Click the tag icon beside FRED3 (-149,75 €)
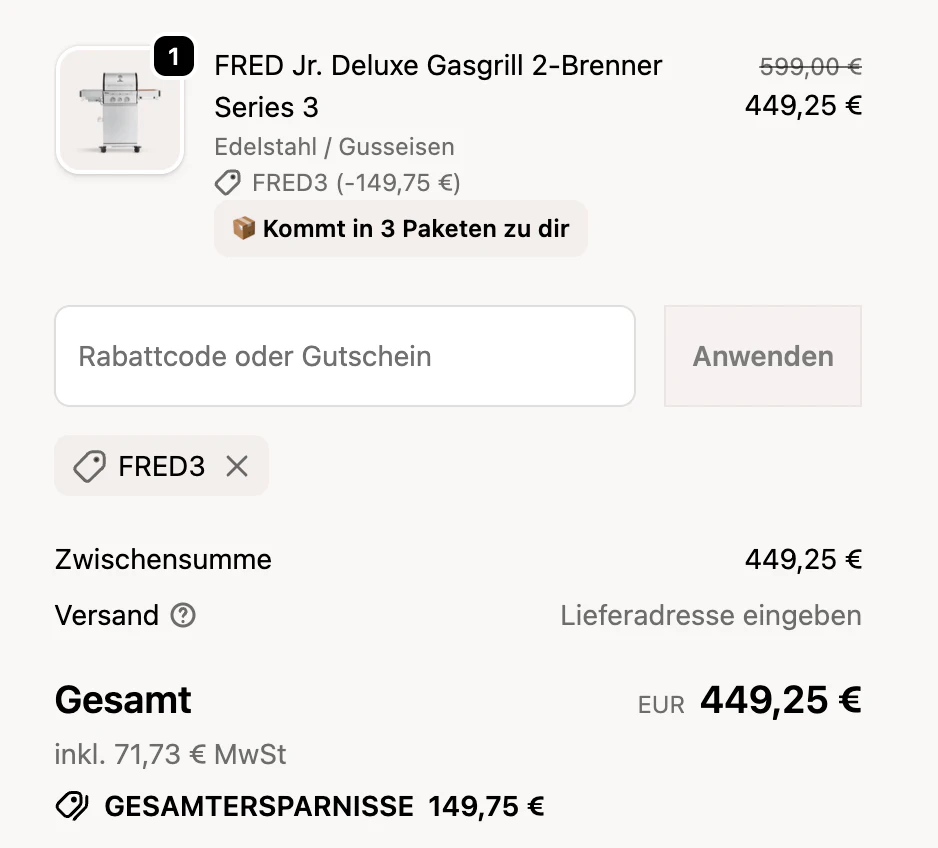The width and height of the screenshot is (938, 848). coord(228,183)
